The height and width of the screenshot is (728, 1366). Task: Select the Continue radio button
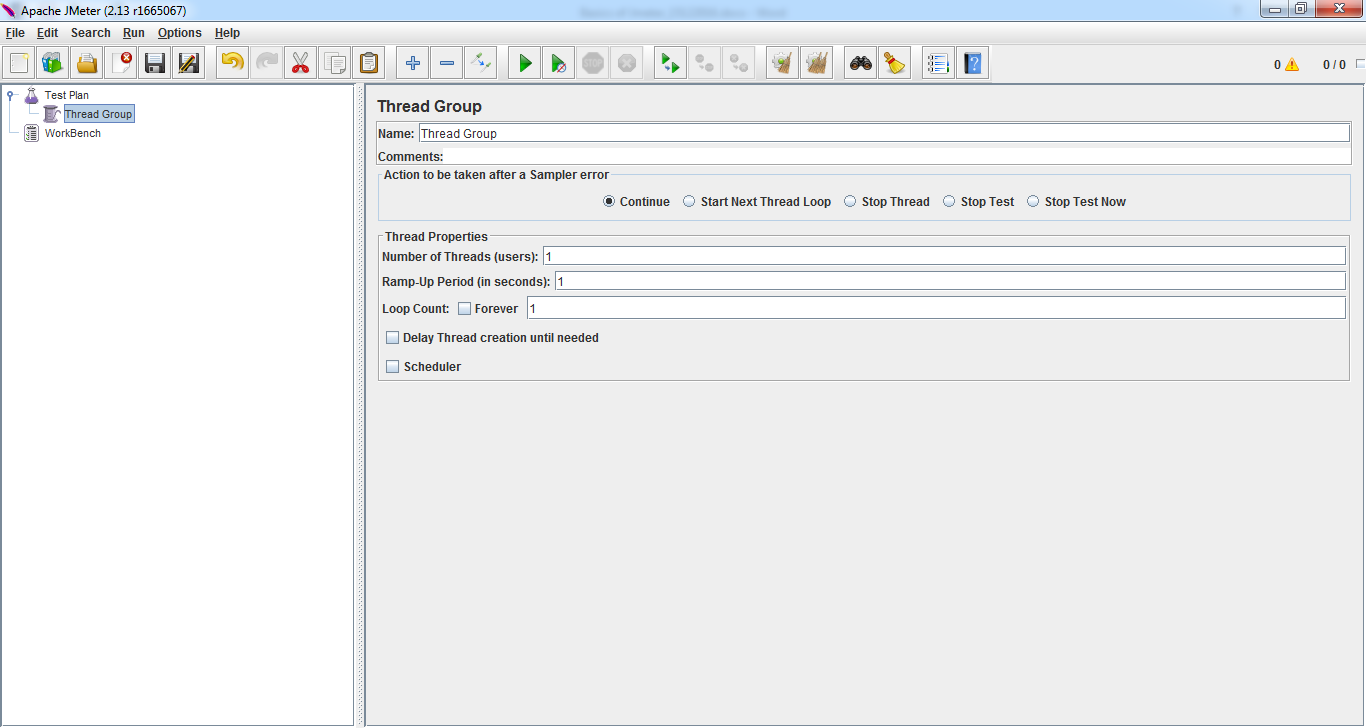coord(609,201)
